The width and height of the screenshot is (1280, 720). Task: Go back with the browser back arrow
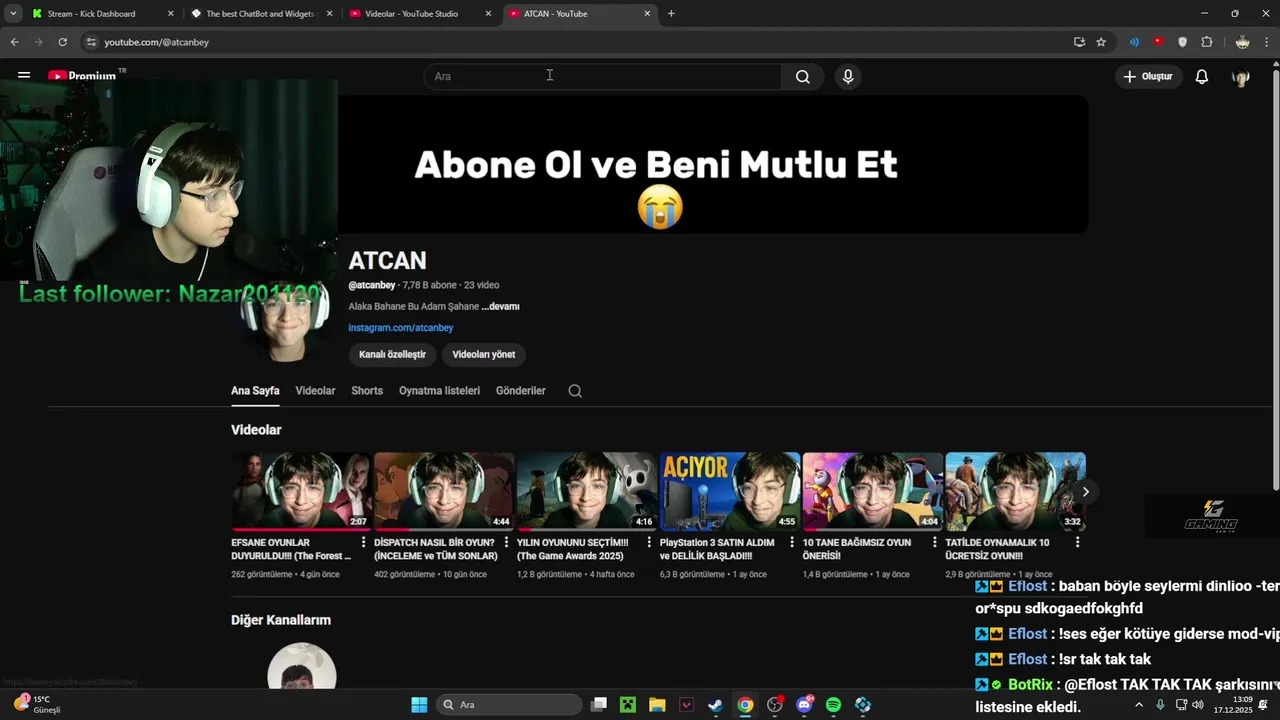(x=14, y=42)
